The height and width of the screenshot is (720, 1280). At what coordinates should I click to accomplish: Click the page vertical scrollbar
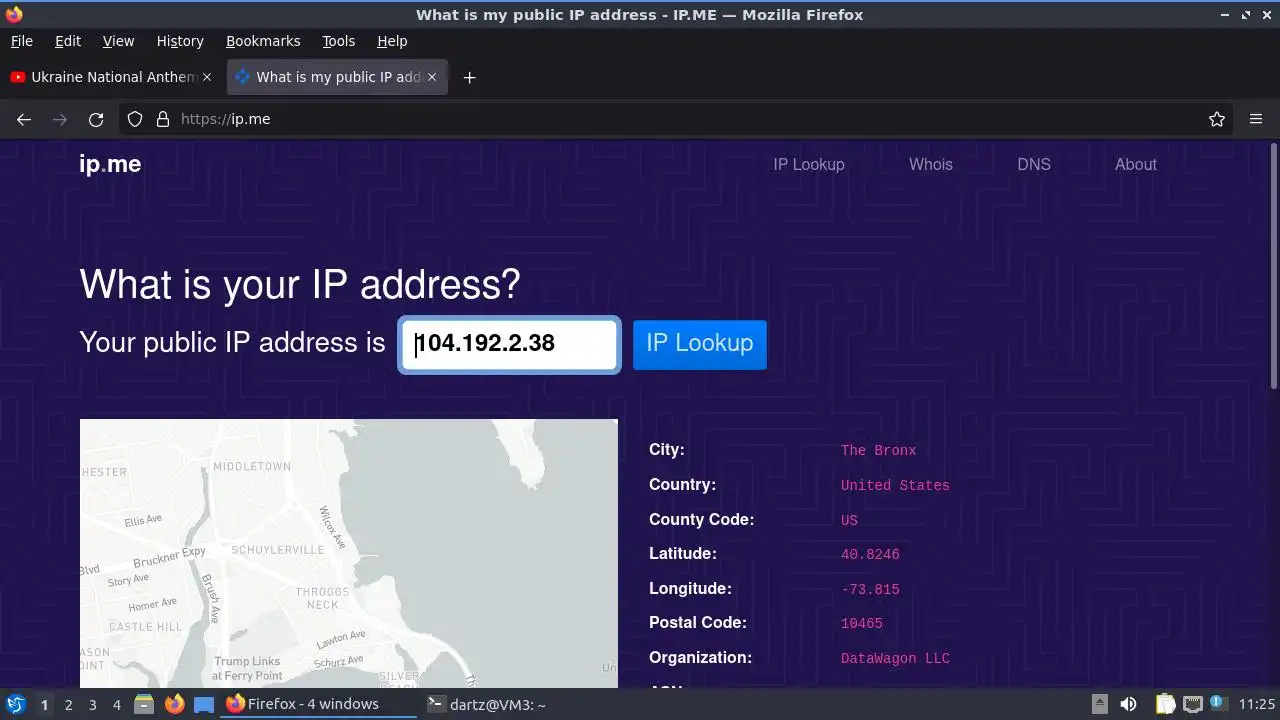(1273, 266)
